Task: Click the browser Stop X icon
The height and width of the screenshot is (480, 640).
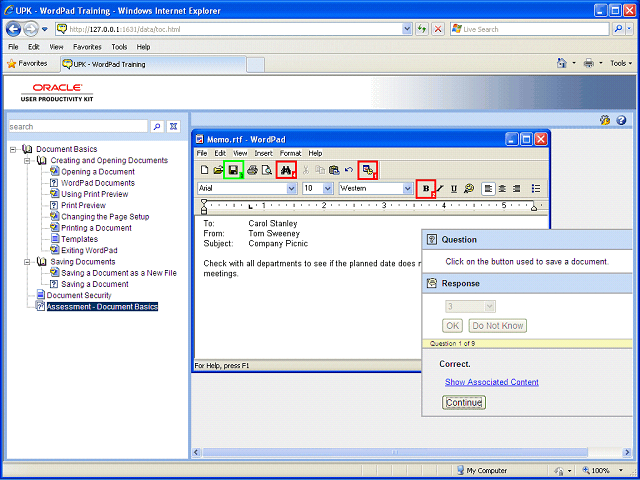Action: (438, 29)
